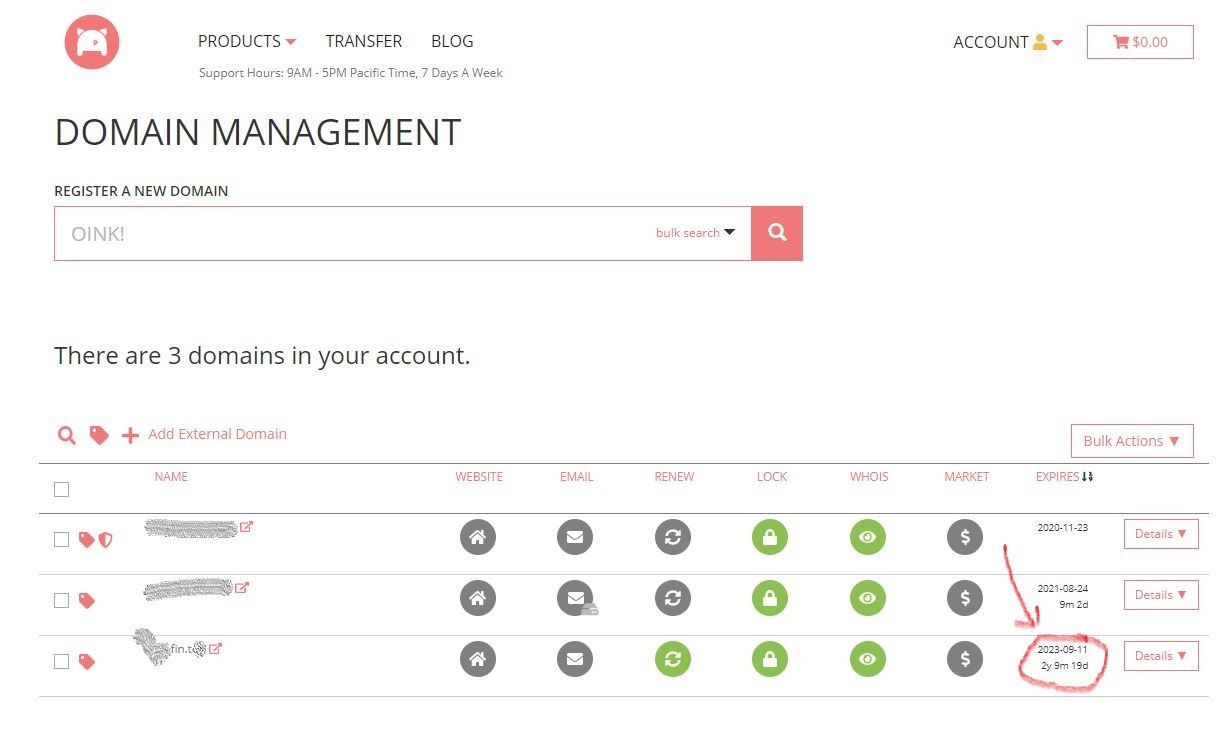Screen dimensions: 1216x729
Task: Open external link for 2023-09-11 domain
Action: pos(215,648)
